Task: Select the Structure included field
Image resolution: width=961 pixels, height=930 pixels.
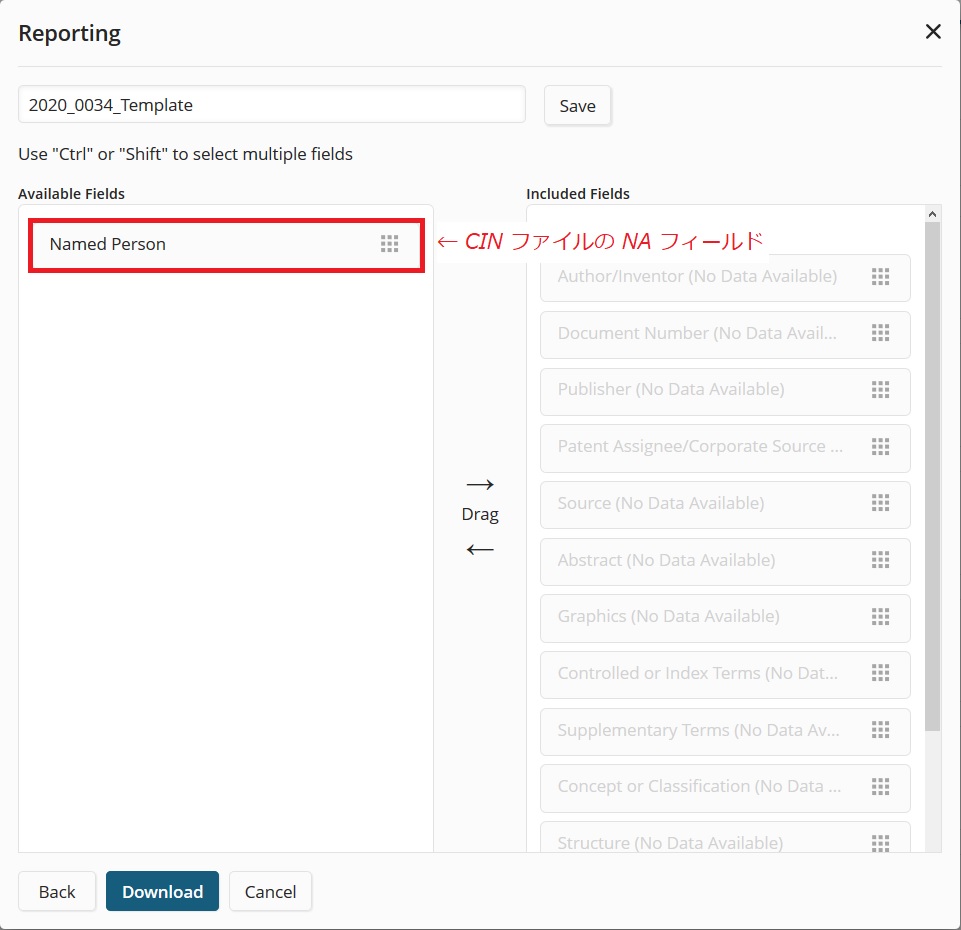Action: [725, 837]
